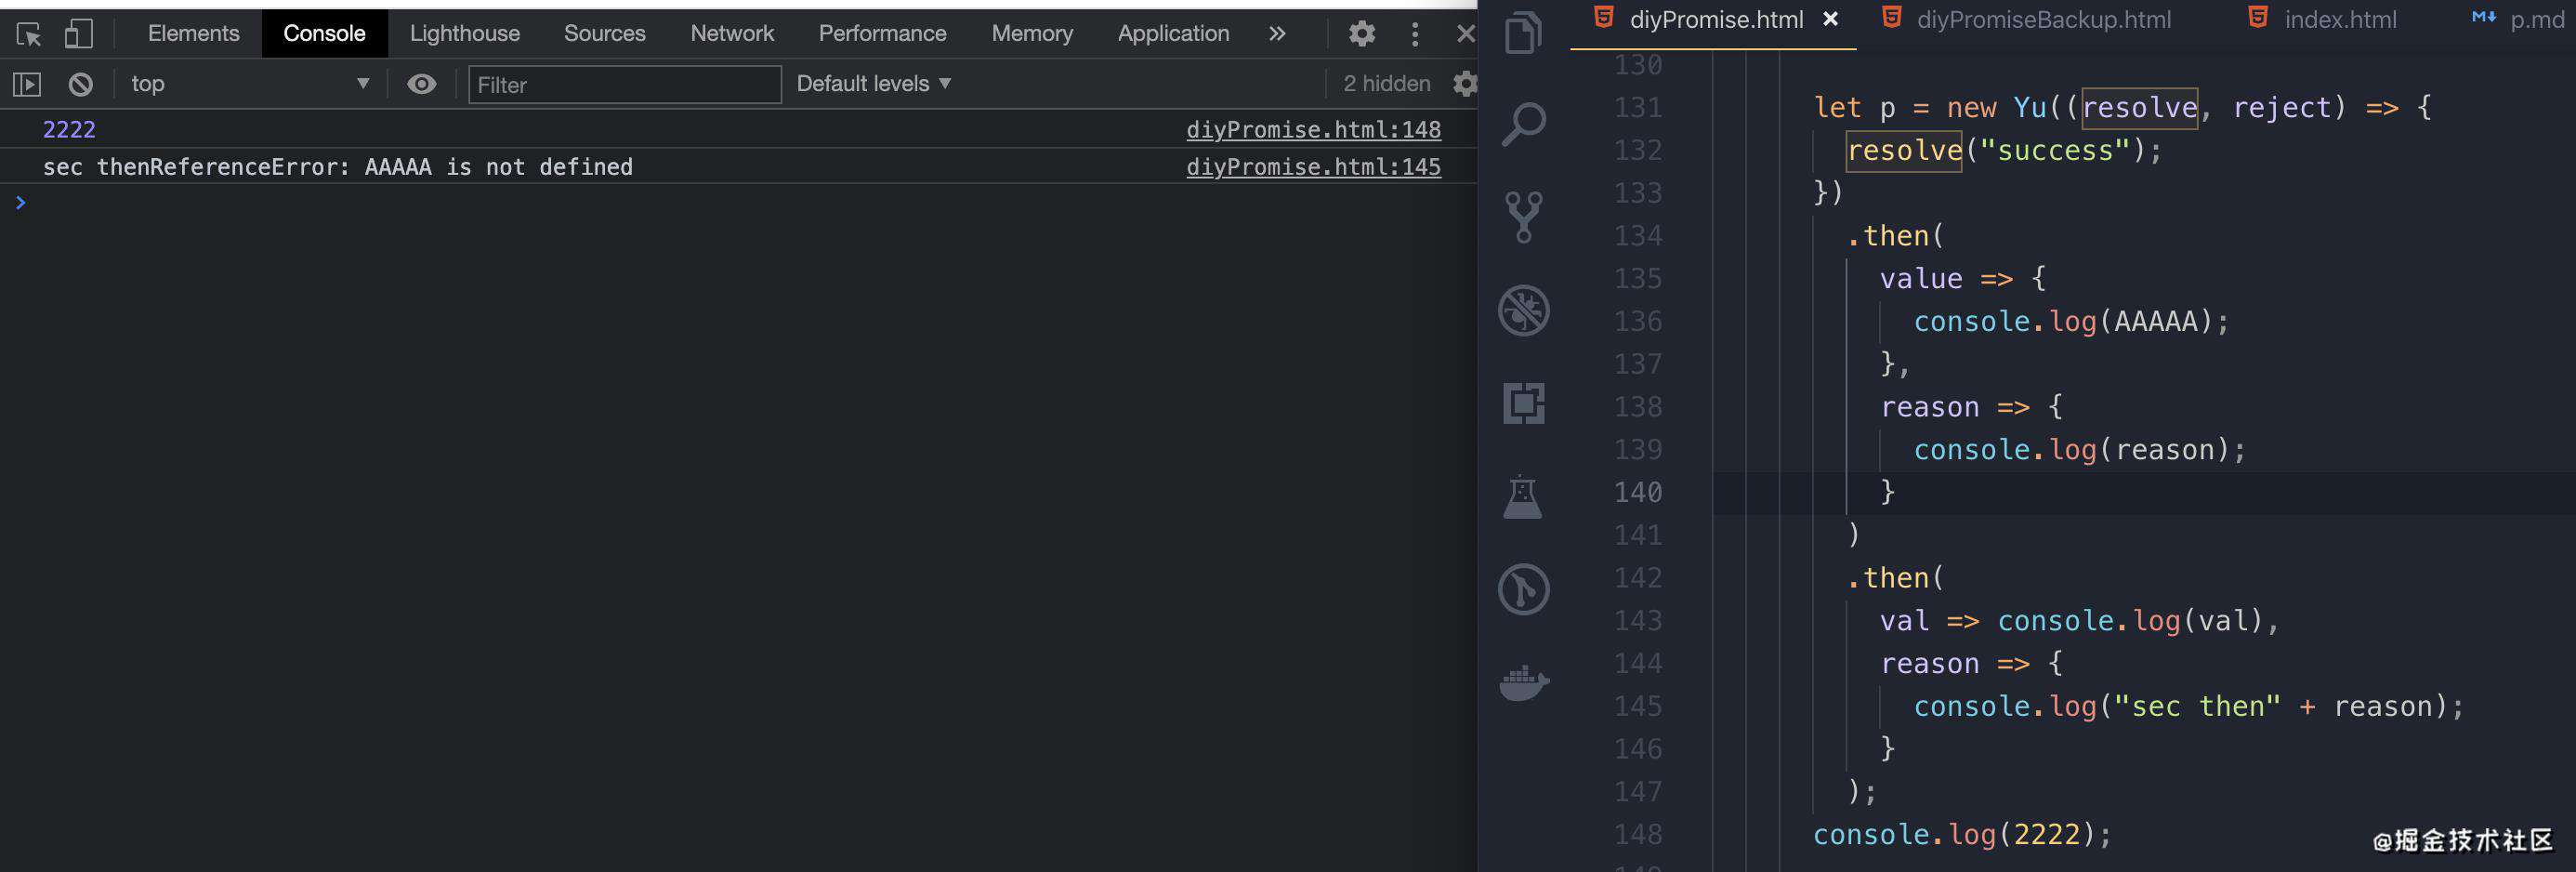
Task: Switch to the Network tab
Action: 732,33
